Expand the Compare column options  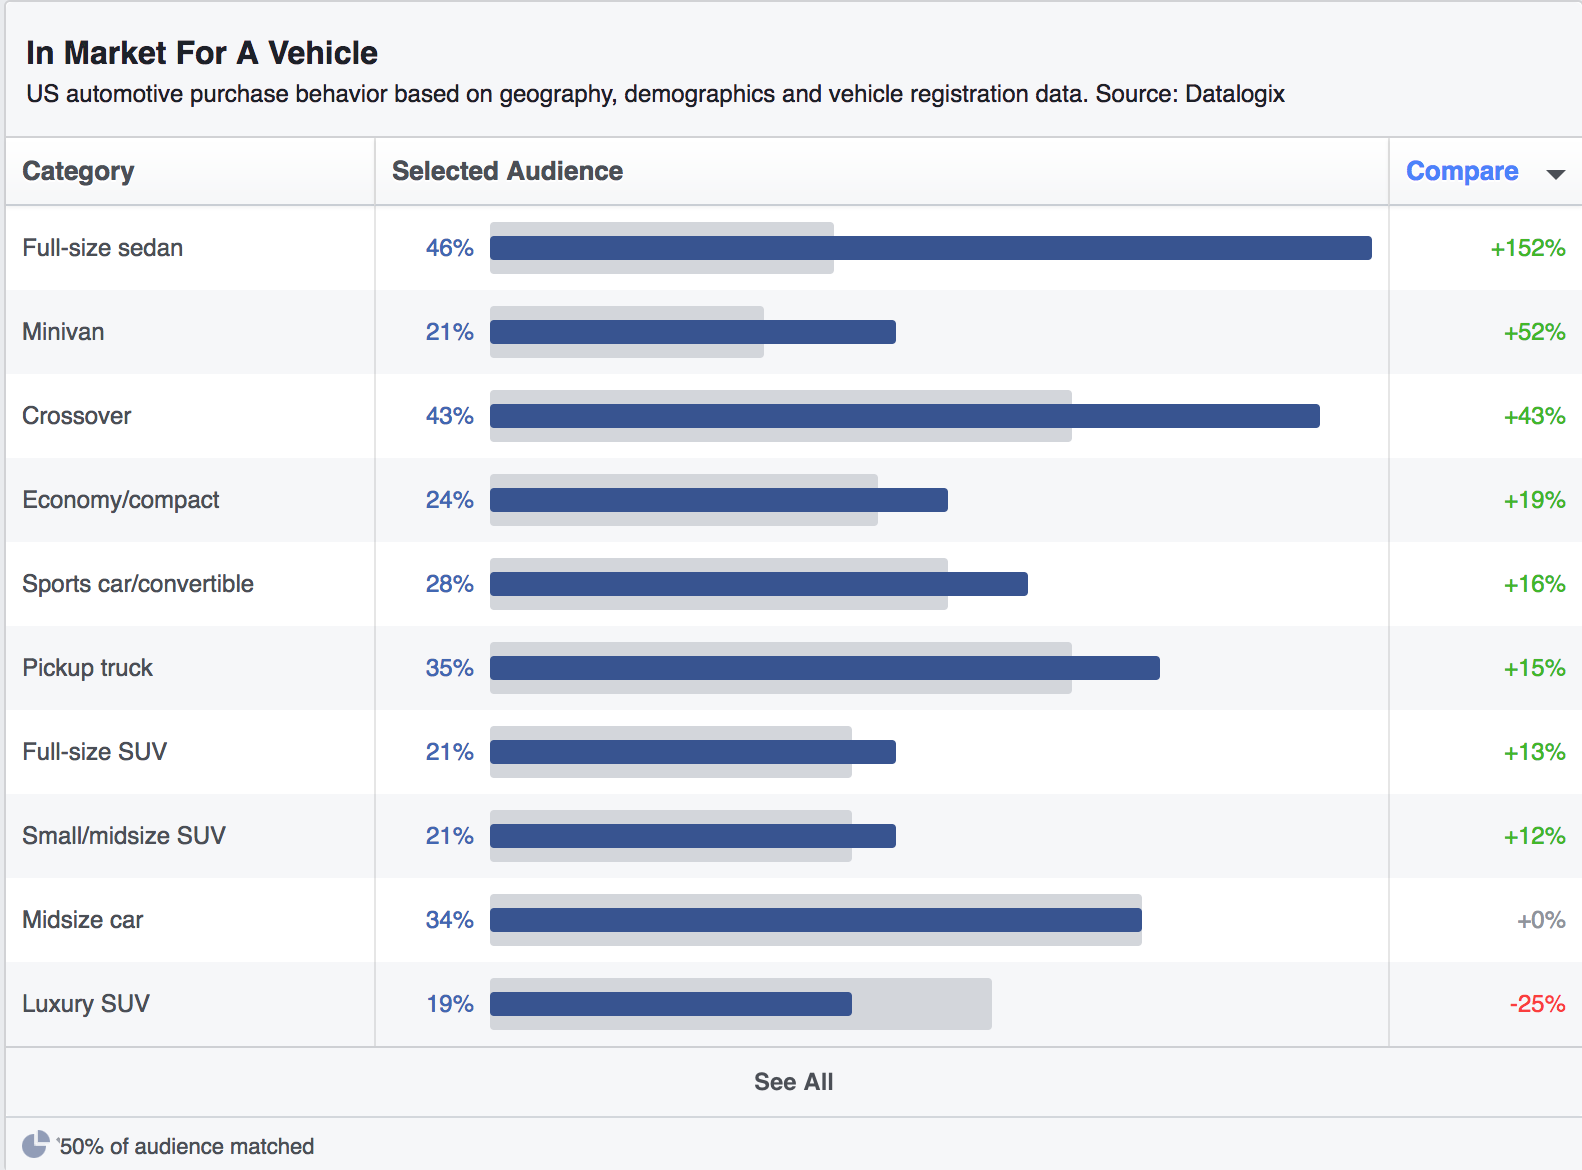pyautogui.click(x=1557, y=173)
